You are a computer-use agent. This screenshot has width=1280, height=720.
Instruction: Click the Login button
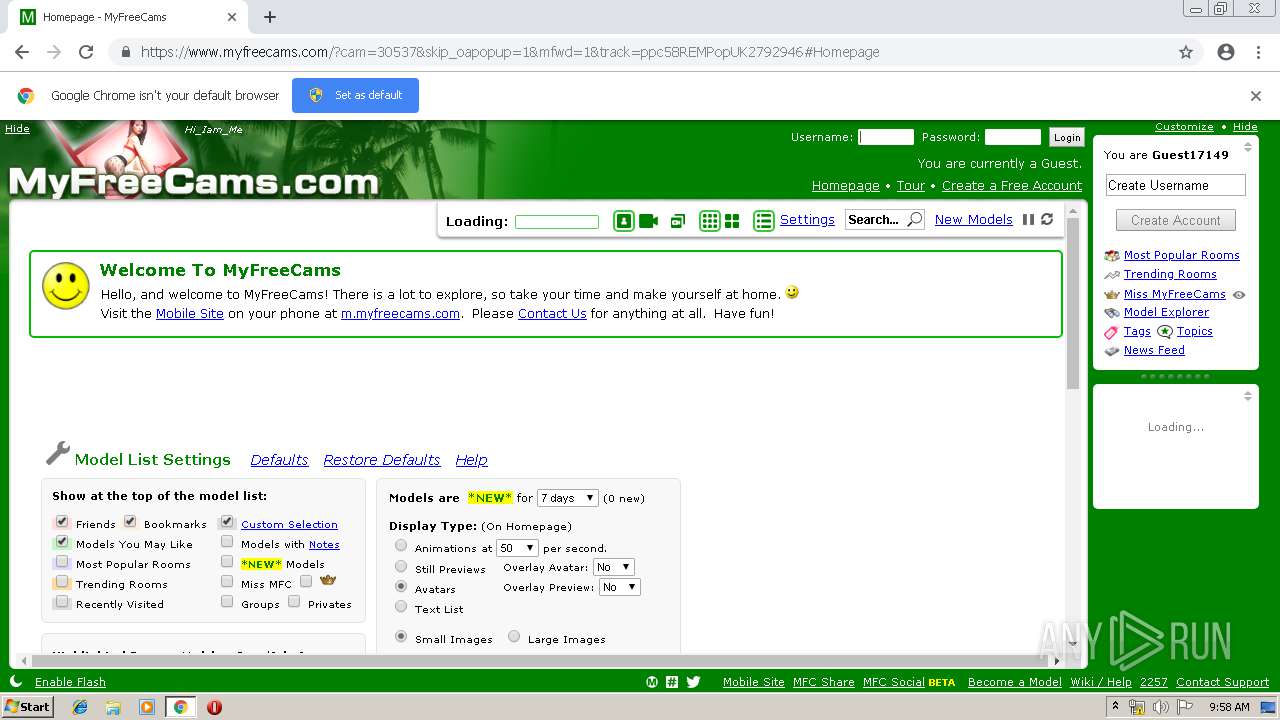coord(1067,138)
